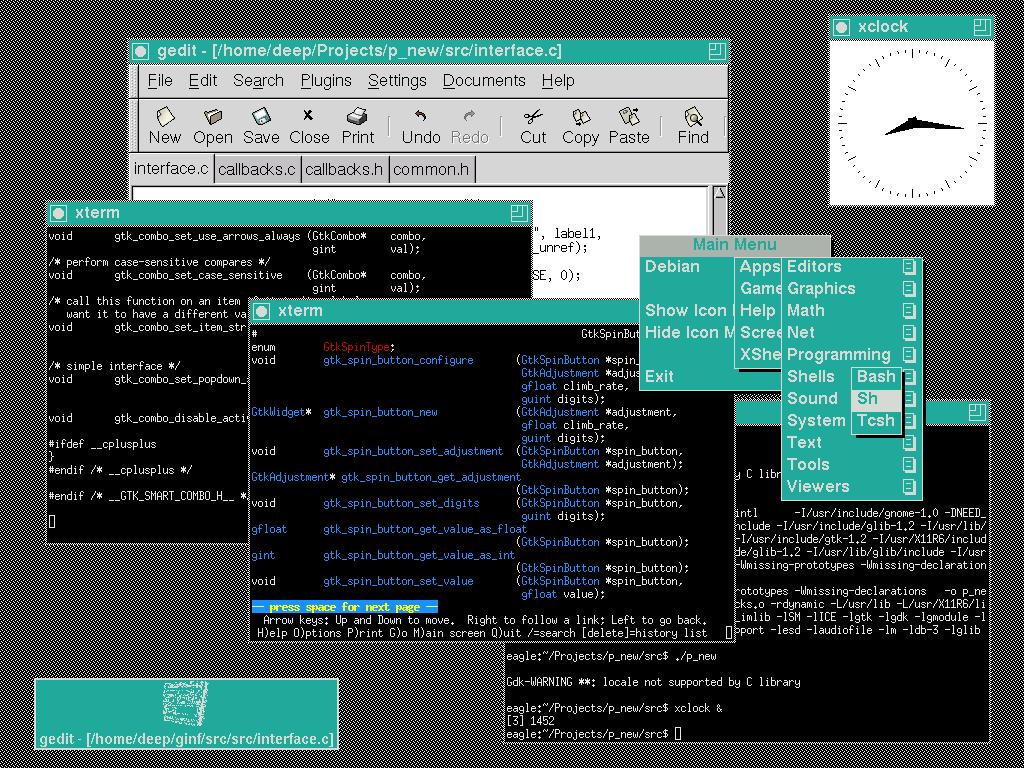Screen dimensions: 1024x768
Task: Cut selected text using the Cut icon
Action: pyautogui.click(x=532, y=124)
